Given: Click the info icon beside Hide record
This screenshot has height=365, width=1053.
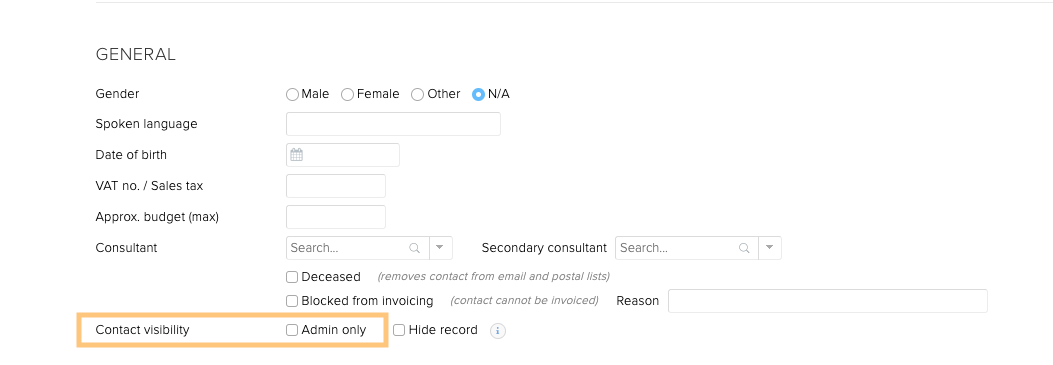Looking at the screenshot, I should click(498, 331).
